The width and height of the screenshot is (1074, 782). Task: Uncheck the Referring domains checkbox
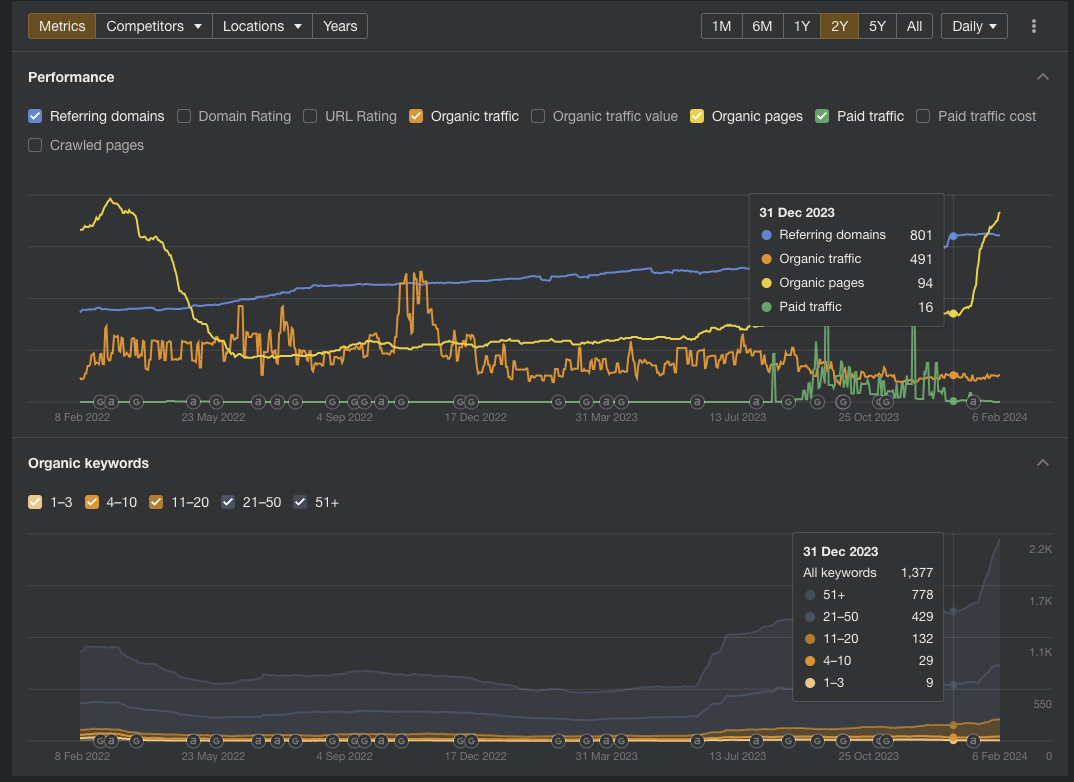click(35, 116)
